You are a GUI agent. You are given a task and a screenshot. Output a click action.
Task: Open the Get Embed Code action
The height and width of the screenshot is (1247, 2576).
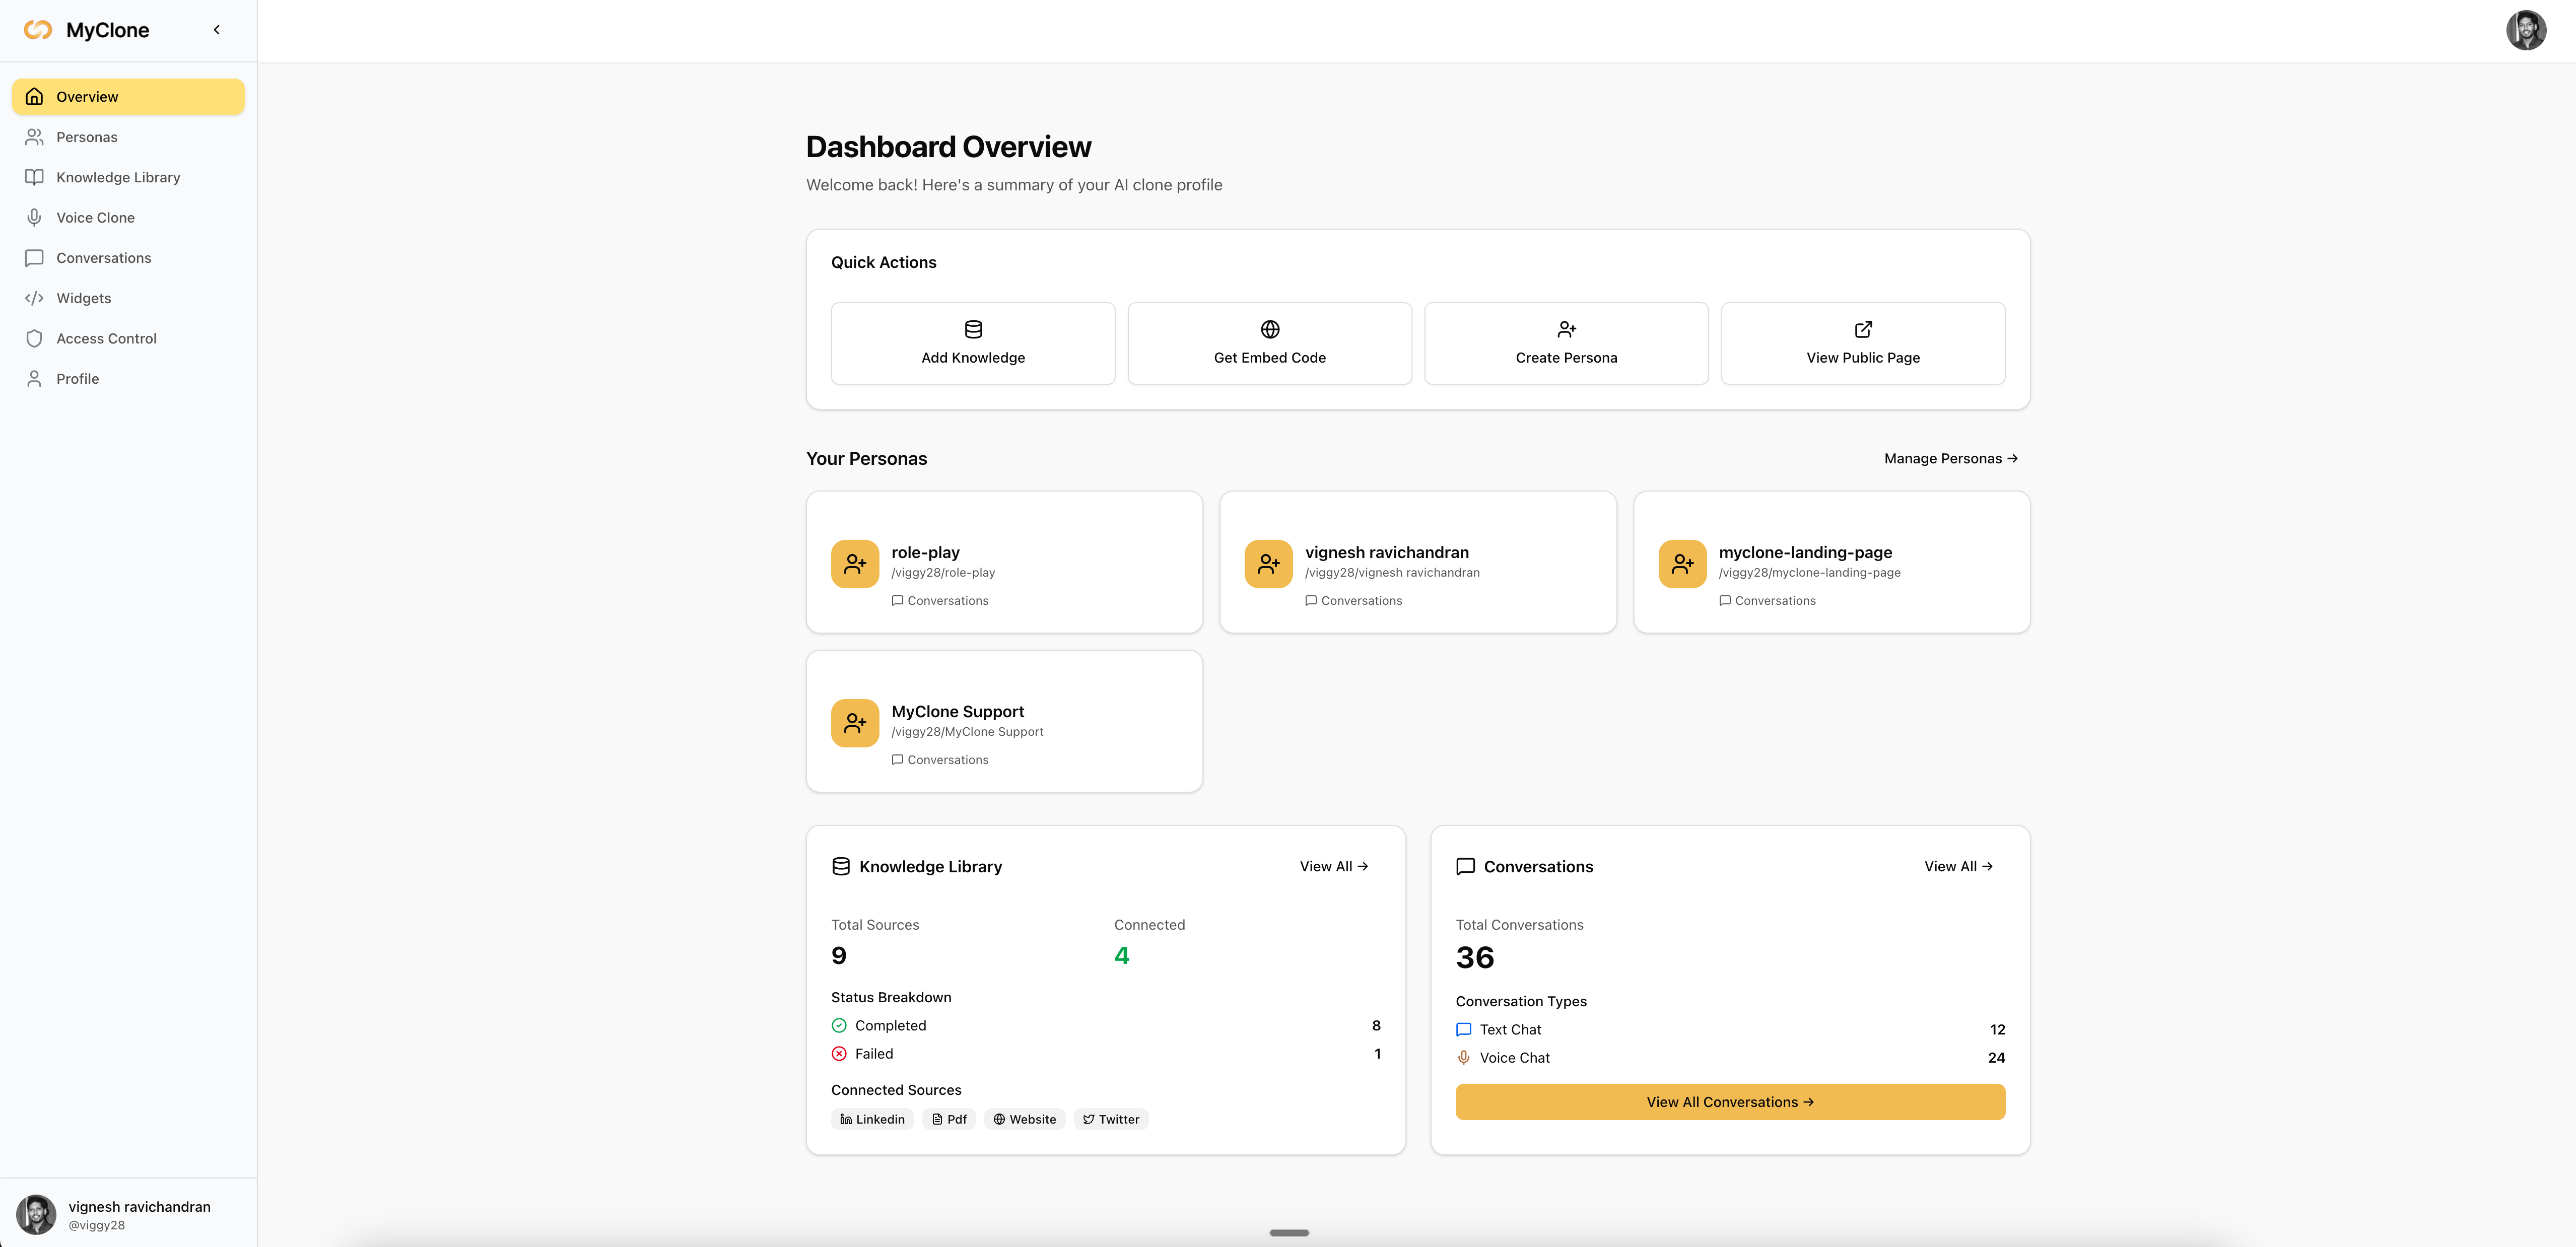click(1269, 343)
